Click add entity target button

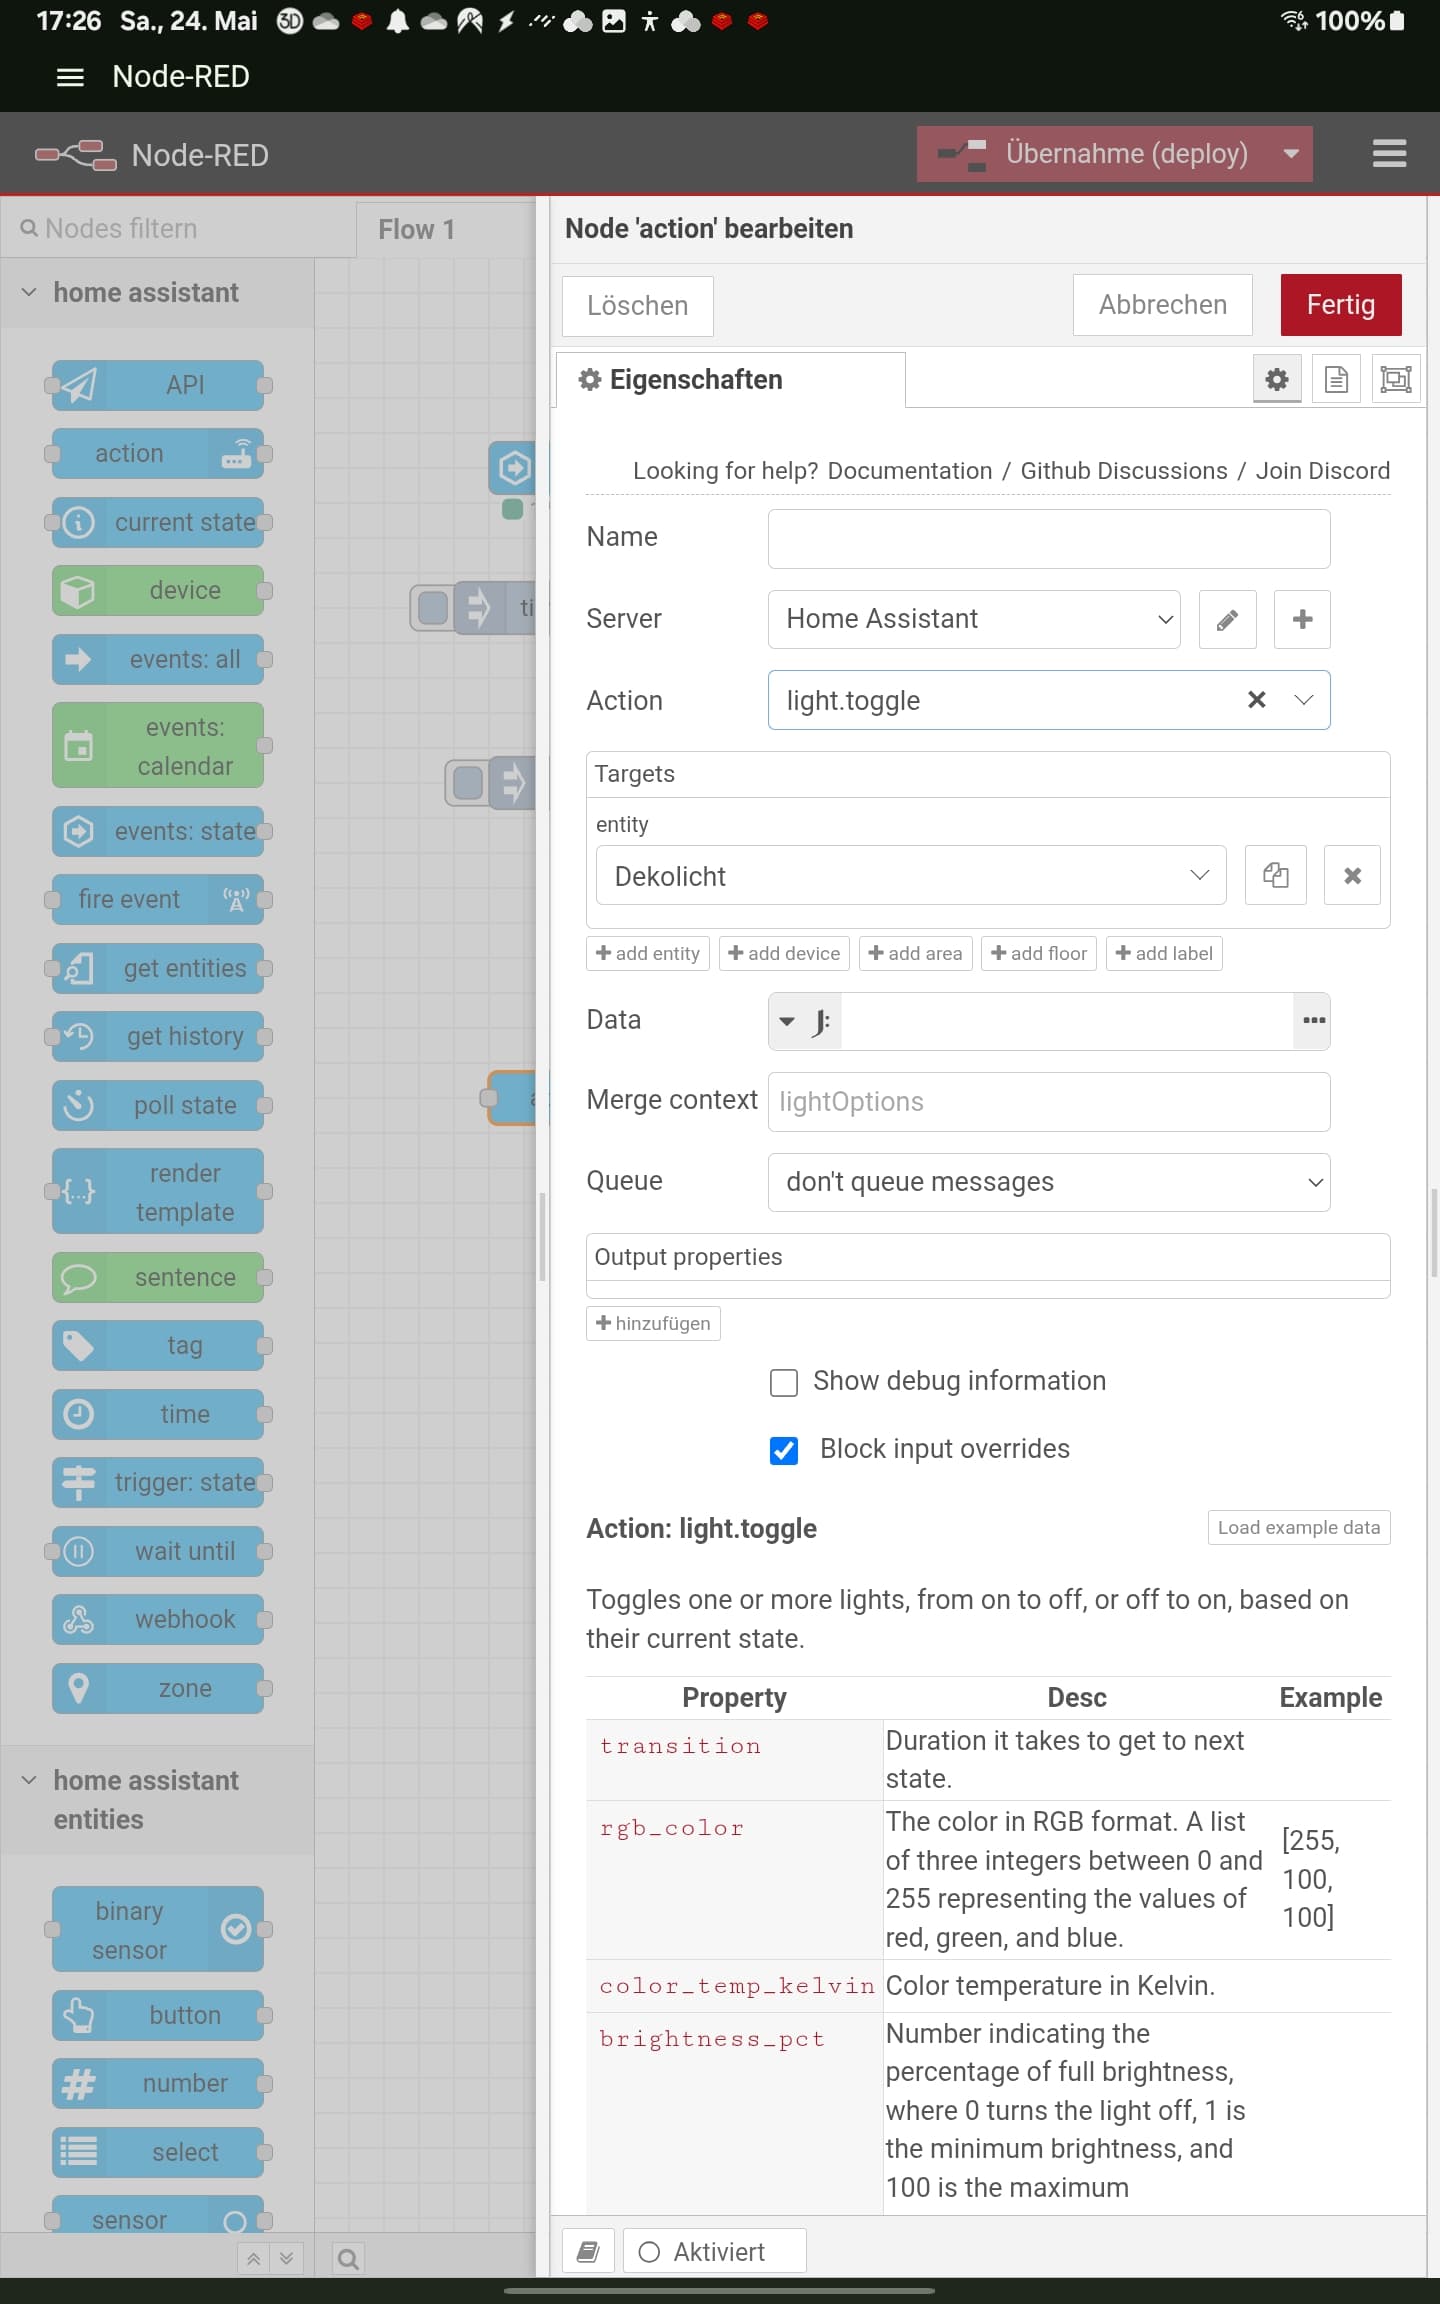648,954
